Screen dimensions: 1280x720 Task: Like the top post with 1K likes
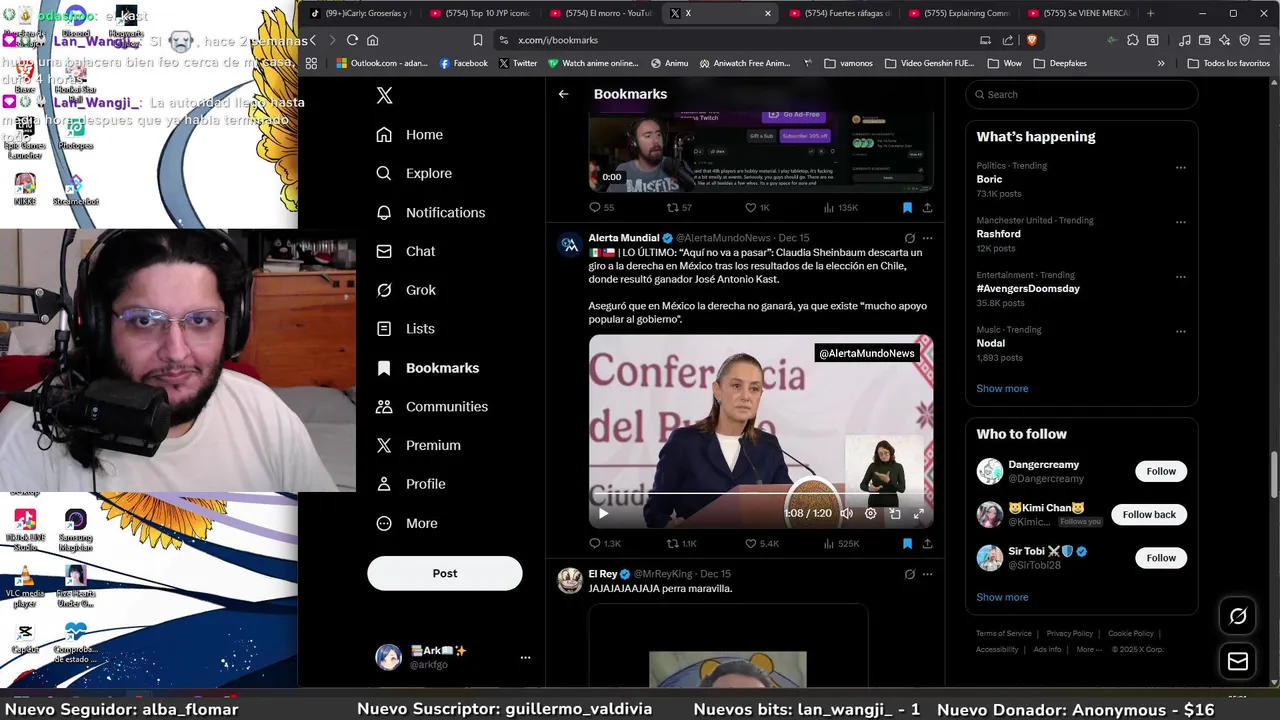coord(757,207)
